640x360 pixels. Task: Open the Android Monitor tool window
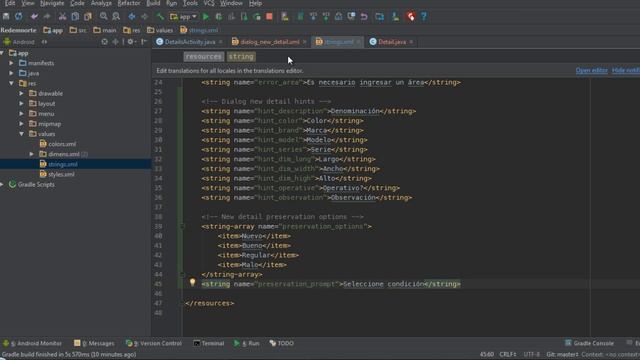click(32, 343)
